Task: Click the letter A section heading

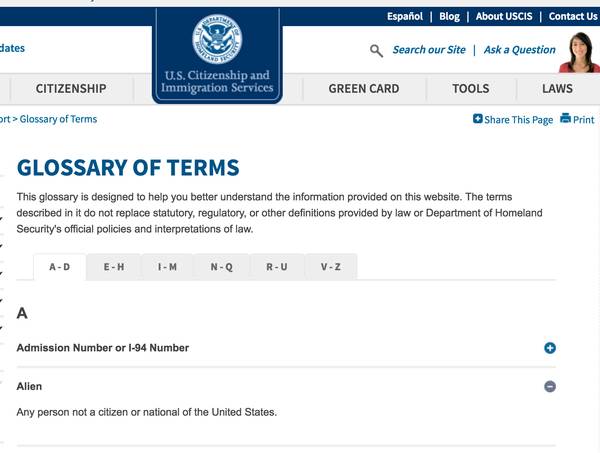Action: point(22,313)
